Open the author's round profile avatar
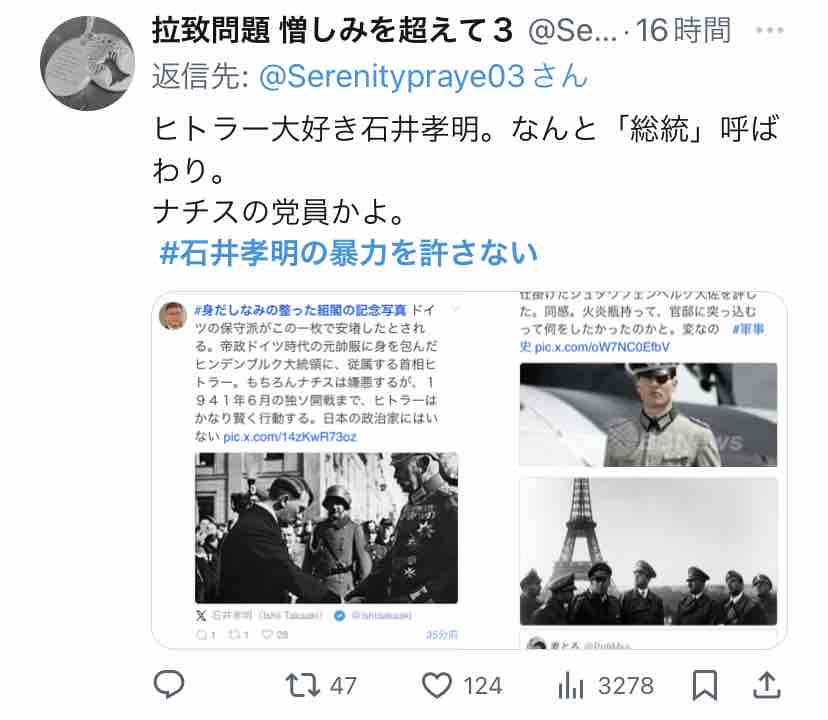The height and width of the screenshot is (720, 828). pyautogui.click(x=87, y=63)
